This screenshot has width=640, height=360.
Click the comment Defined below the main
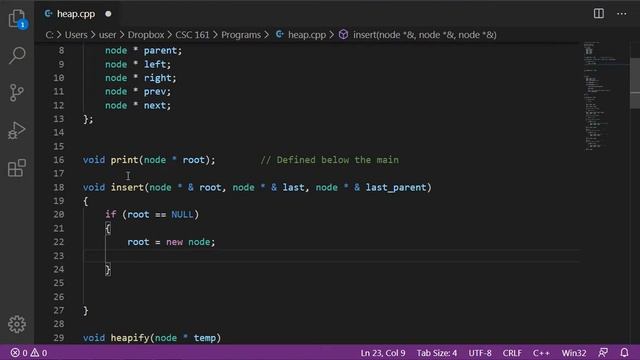(329, 160)
